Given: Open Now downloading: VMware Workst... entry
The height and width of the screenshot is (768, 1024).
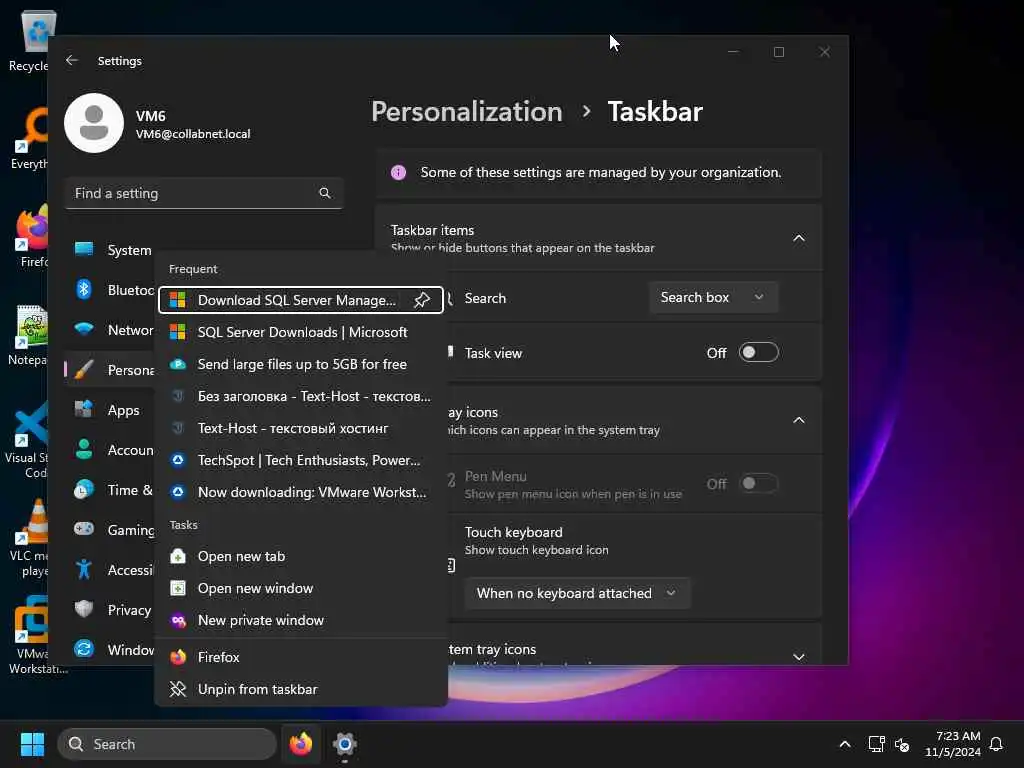Looking at the screenshot, I should click(x=300, y=492).
